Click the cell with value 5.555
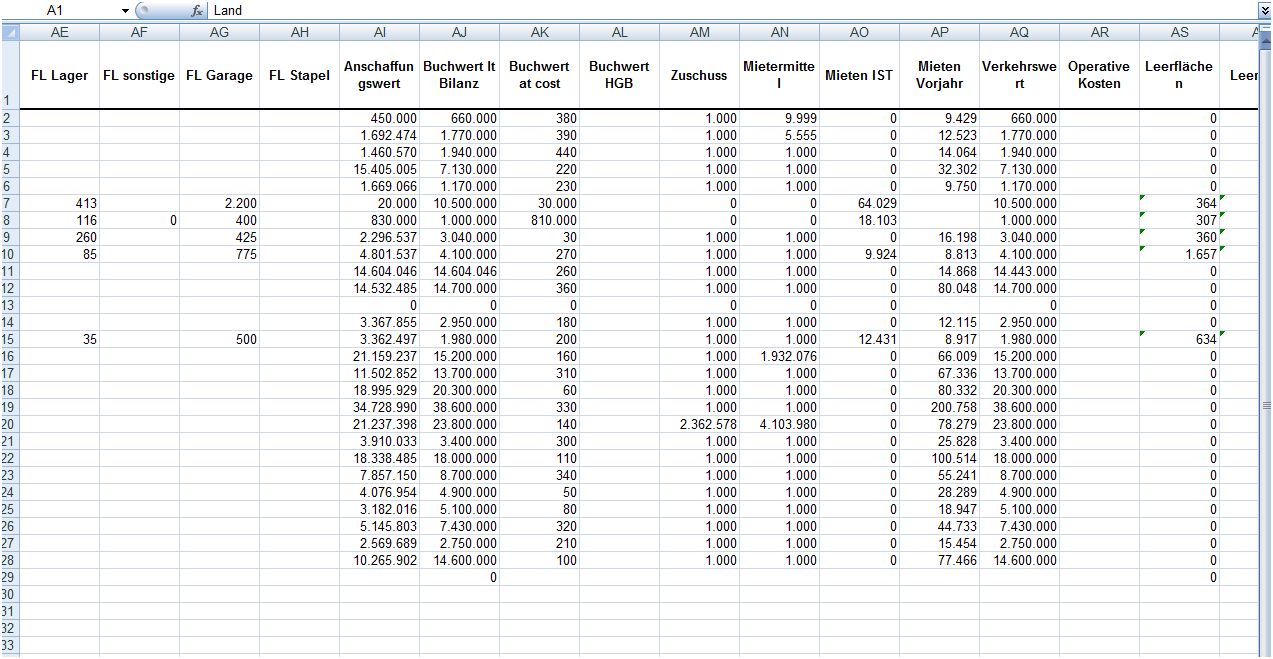This screenshot has height=659, width=1273. [779, 135]
